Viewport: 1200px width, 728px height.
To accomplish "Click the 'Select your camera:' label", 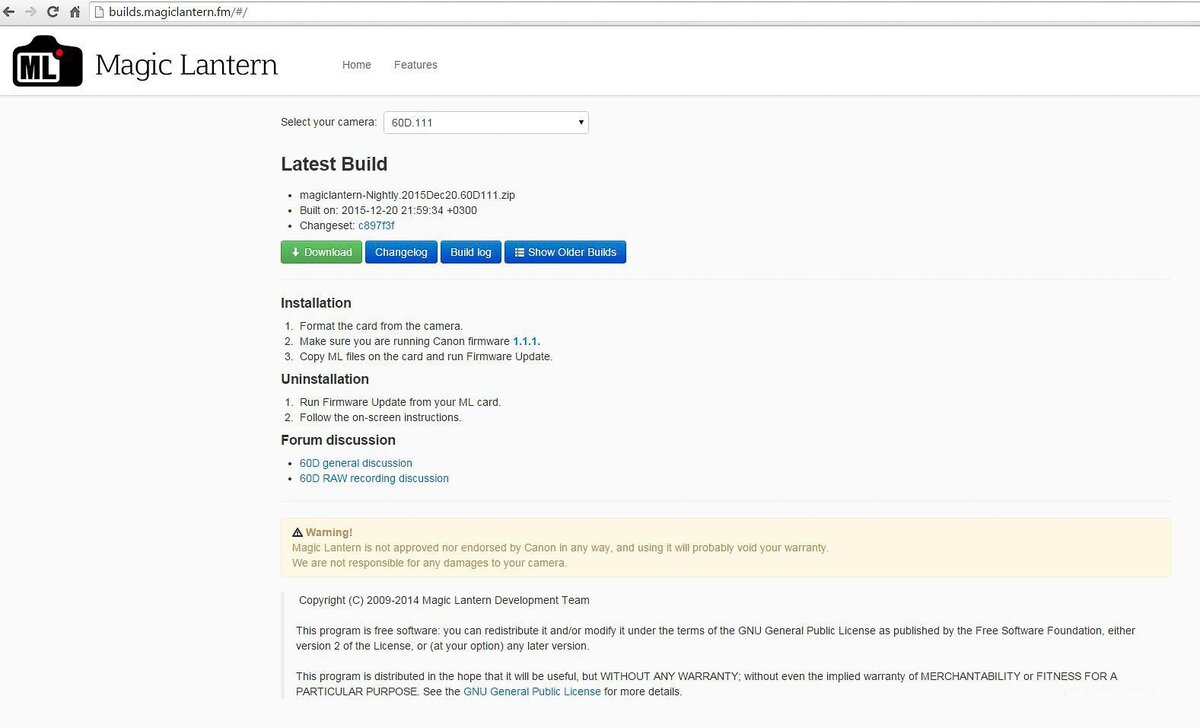I will [329, 122].
